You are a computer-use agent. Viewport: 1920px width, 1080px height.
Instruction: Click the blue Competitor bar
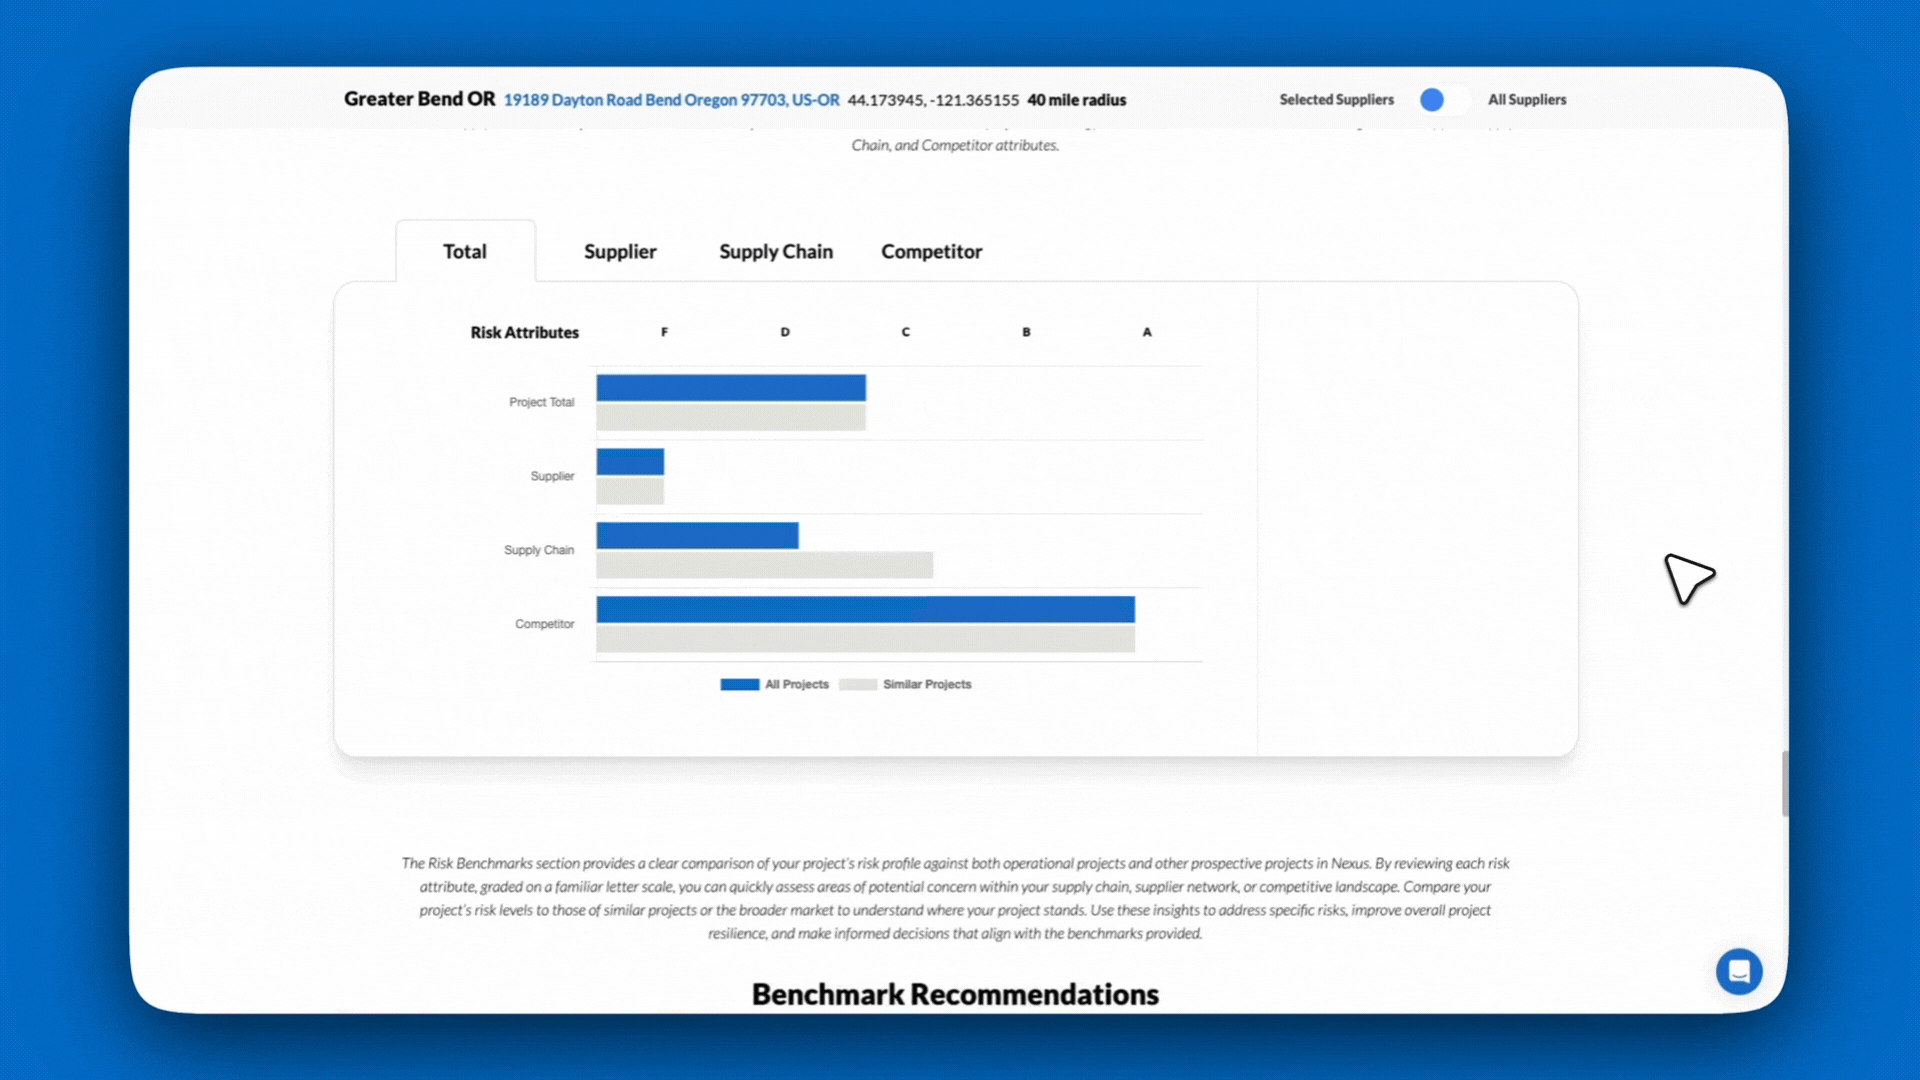pyautogui.click(x=865, y=609)
